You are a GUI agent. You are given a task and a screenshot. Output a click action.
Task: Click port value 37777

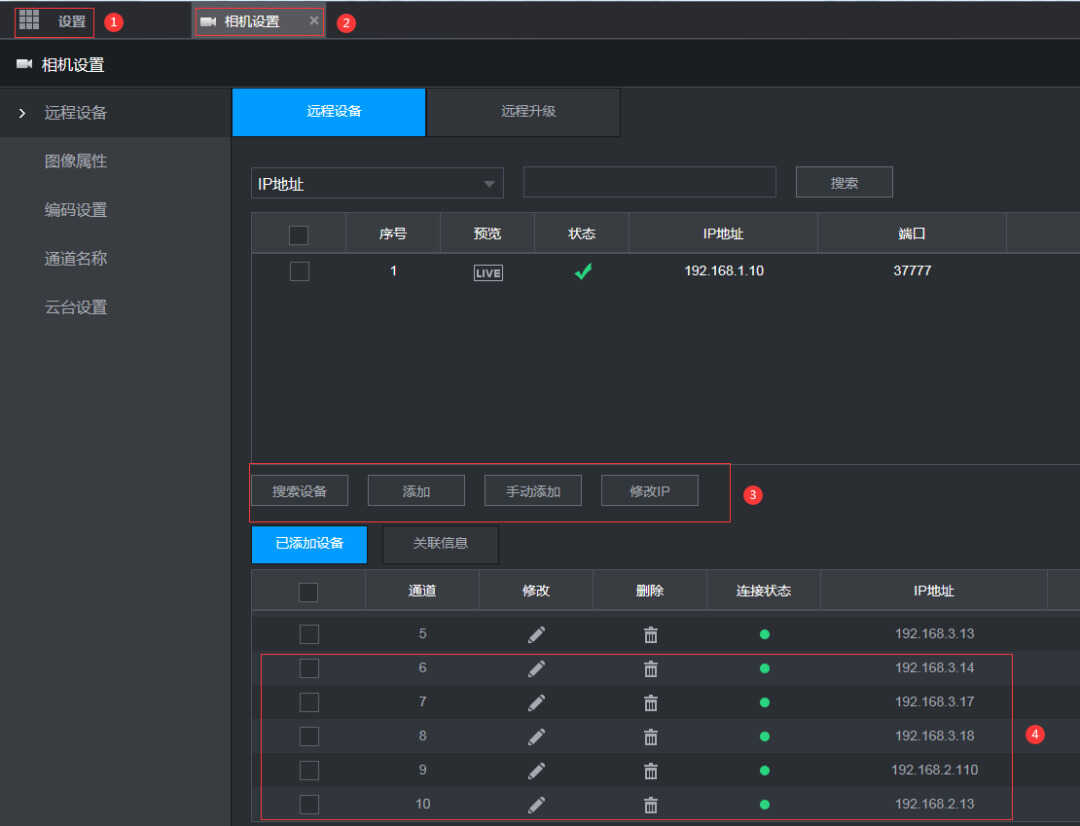click(912, 271)
